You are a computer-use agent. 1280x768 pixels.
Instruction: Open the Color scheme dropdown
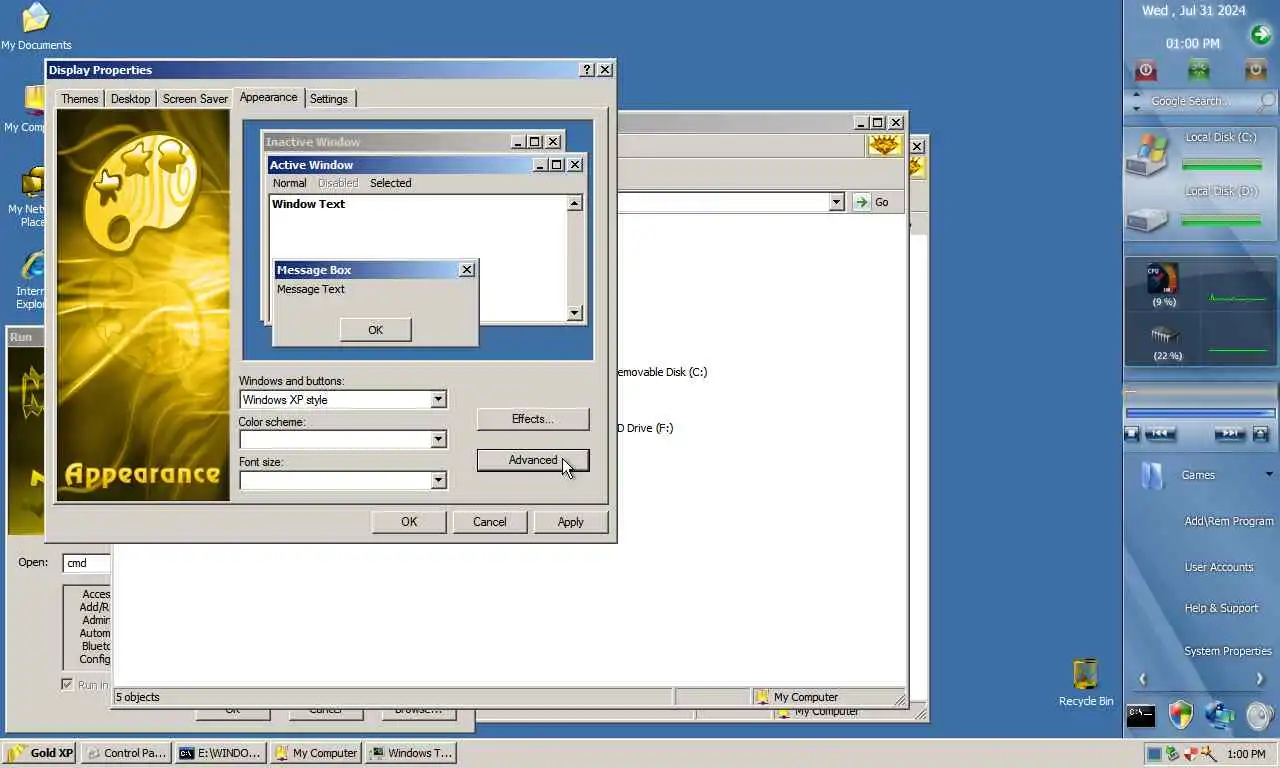[x=438, y=440]
